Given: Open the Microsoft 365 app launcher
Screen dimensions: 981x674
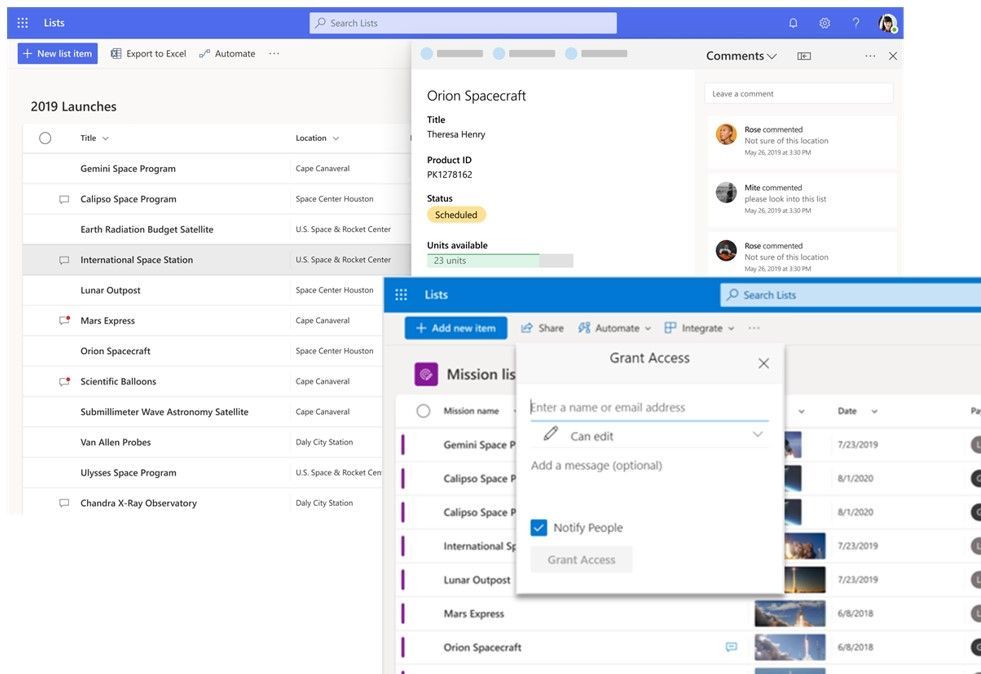Looking at the screenshot, I should [x=22, y=22].
